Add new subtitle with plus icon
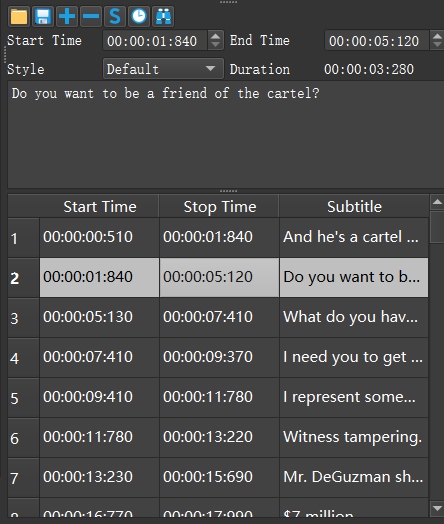Viewport: 444px width, 524px height. (67, 16)
